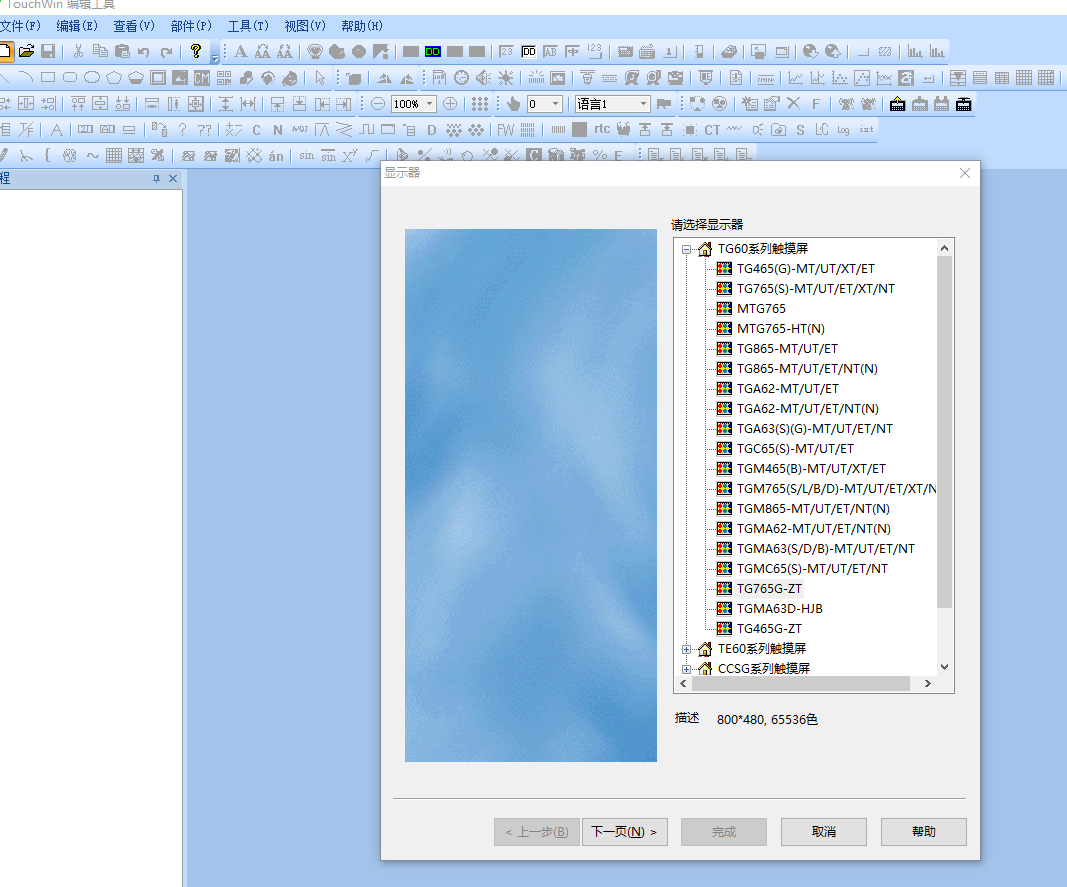Viewport: 1067px width, 887px height.
Task: Click the display list vertical scrollbar up arrow
Action: click(944, 248)
